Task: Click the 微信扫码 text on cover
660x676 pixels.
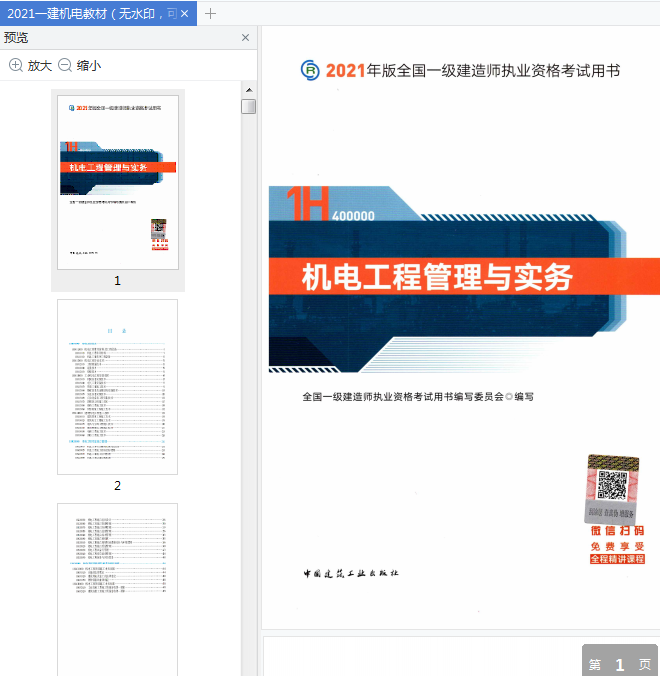Action: [x=617, y=531]
